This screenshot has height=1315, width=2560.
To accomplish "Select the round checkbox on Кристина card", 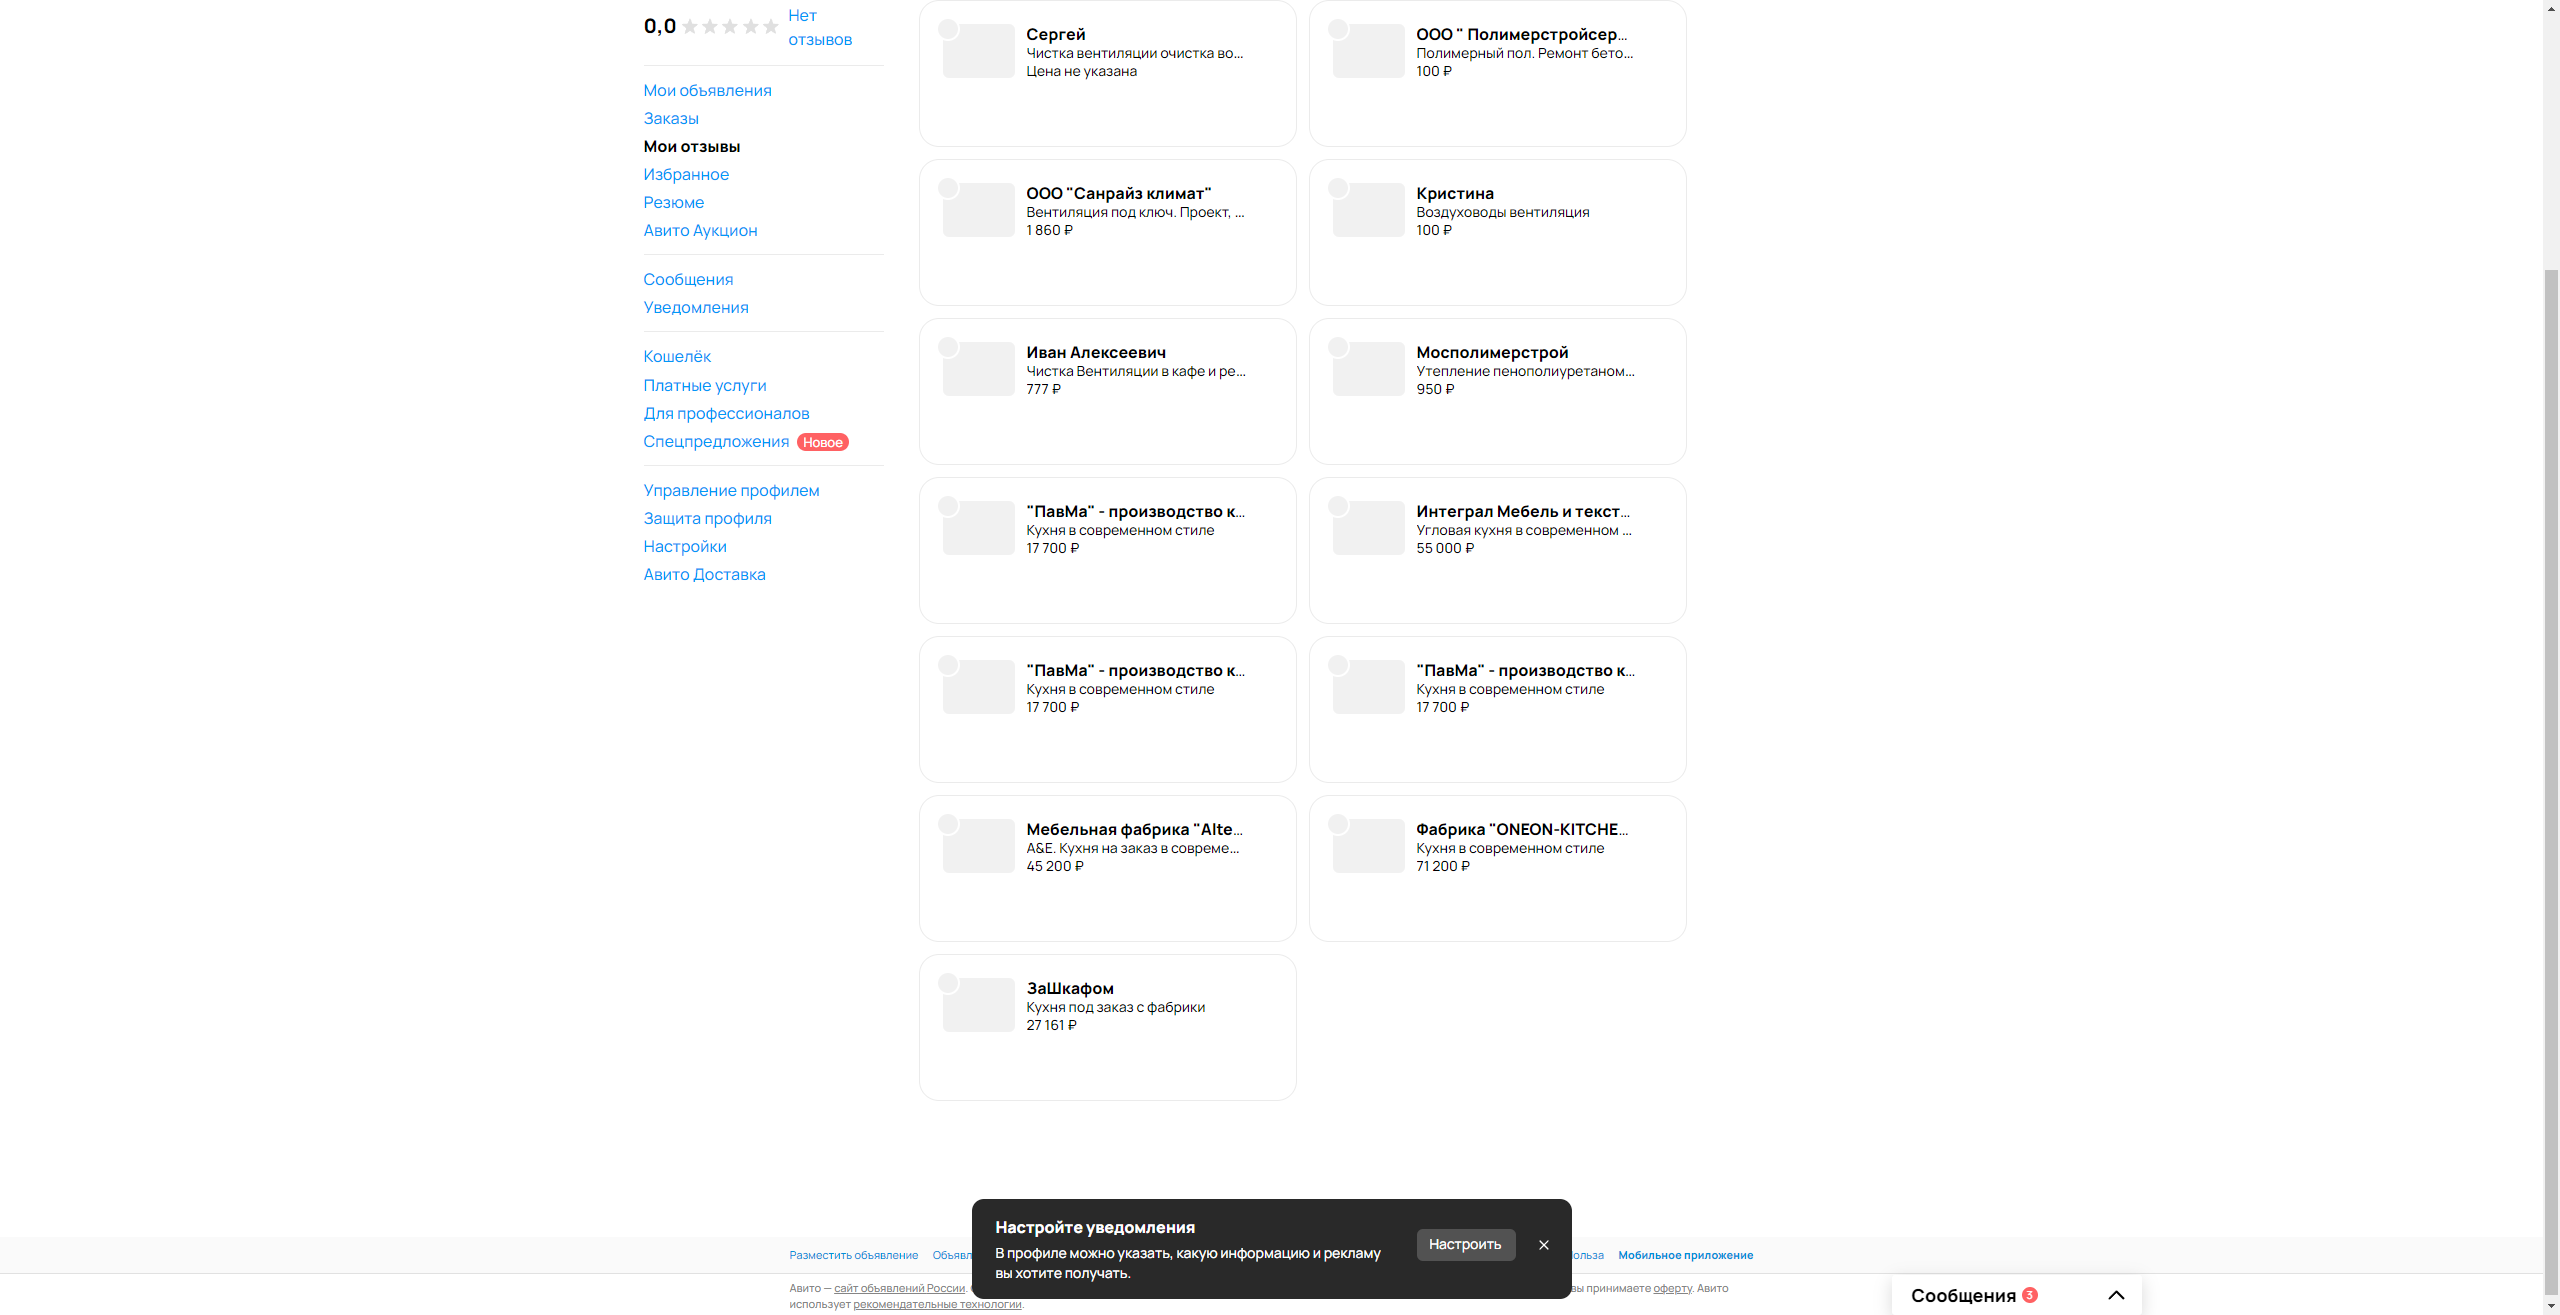I will click(x=1338, y=188).
